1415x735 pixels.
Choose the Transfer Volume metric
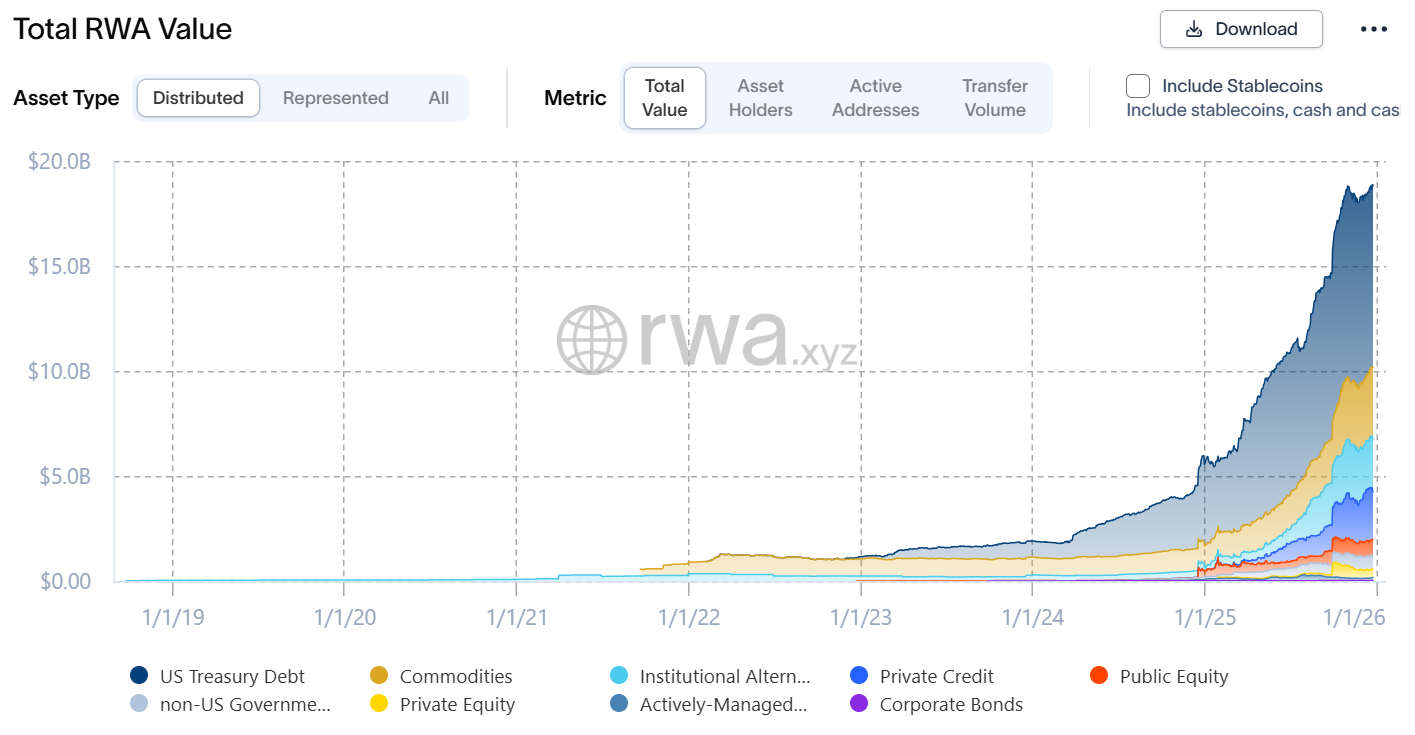pyautogui.click(x=995, y=98)
